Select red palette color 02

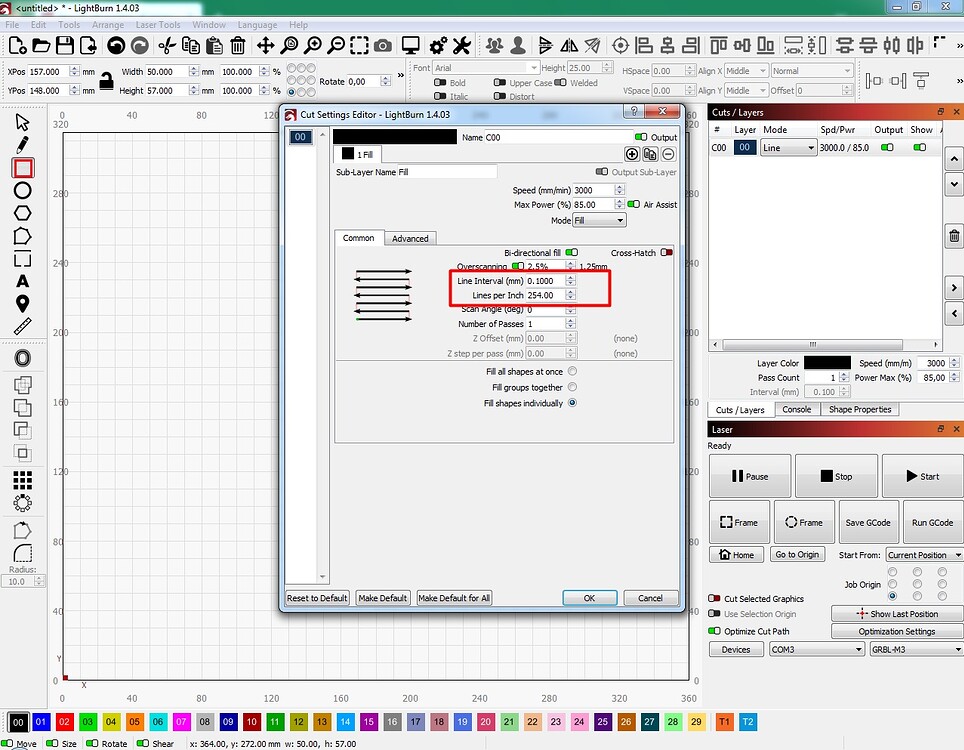click(x=65, y=722)
